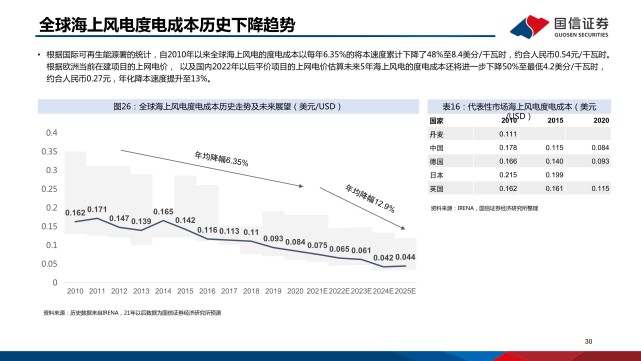Click x-axis label 2019
The image size is (641, 361).
click(x=273, y=291)
